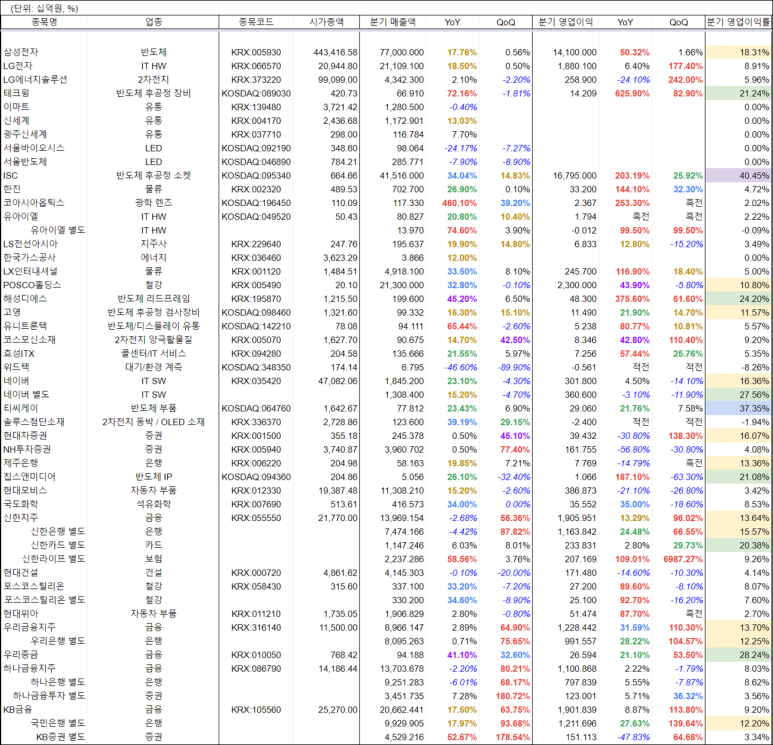Select the 분기 매출액 column header
The height and width of the screenshot is (745, 773).
point(393,22)
